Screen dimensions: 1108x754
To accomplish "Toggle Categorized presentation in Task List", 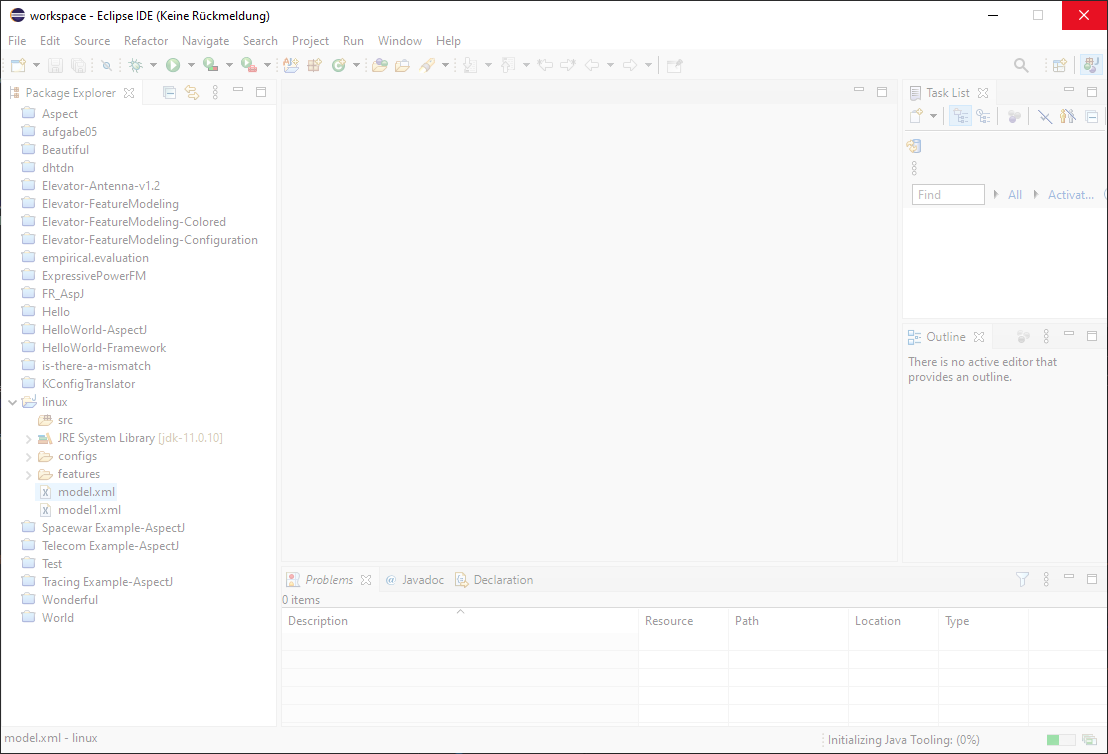I will pyautogui.click(x=960, y=115).
